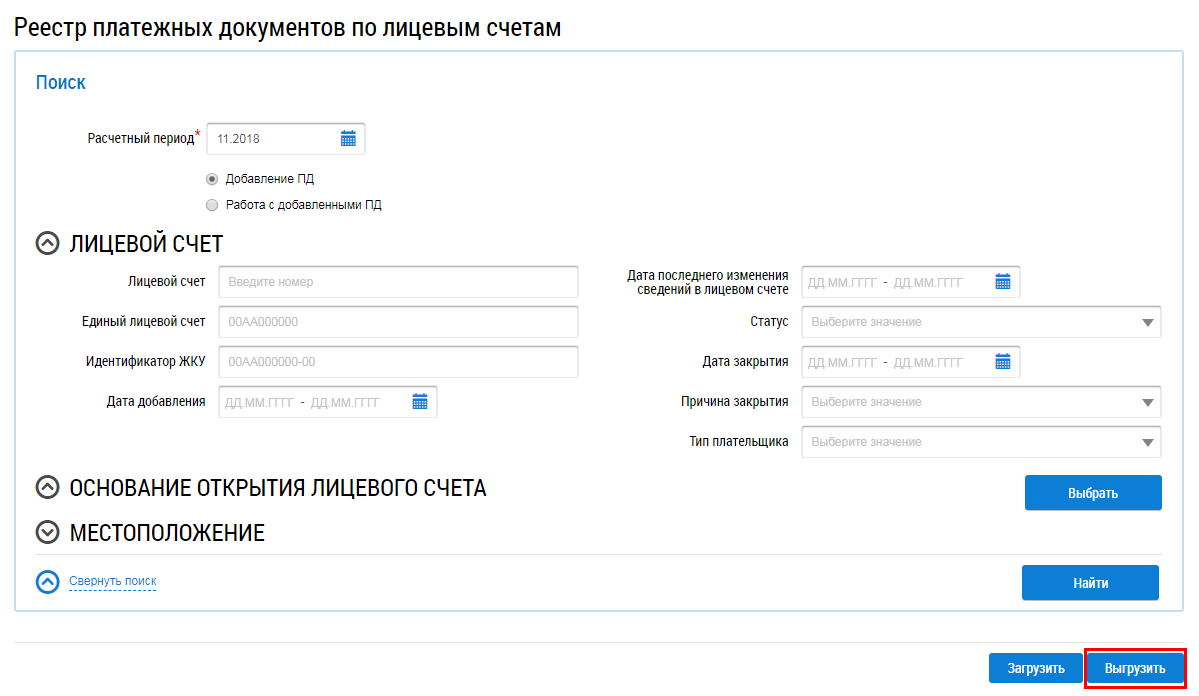This screenshot has height=696, width=1199.
Task: Open the Тип плательщика dropdown
Action: 981,442
